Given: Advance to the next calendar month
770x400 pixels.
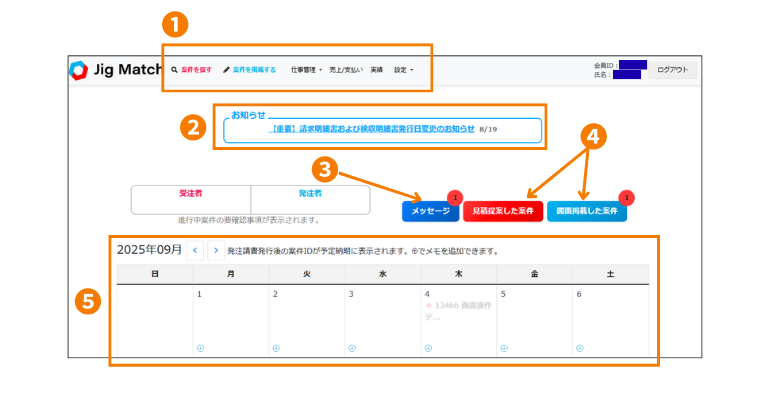Looking at the screenshot, I should pyautogui.click(x=215, y=250).
